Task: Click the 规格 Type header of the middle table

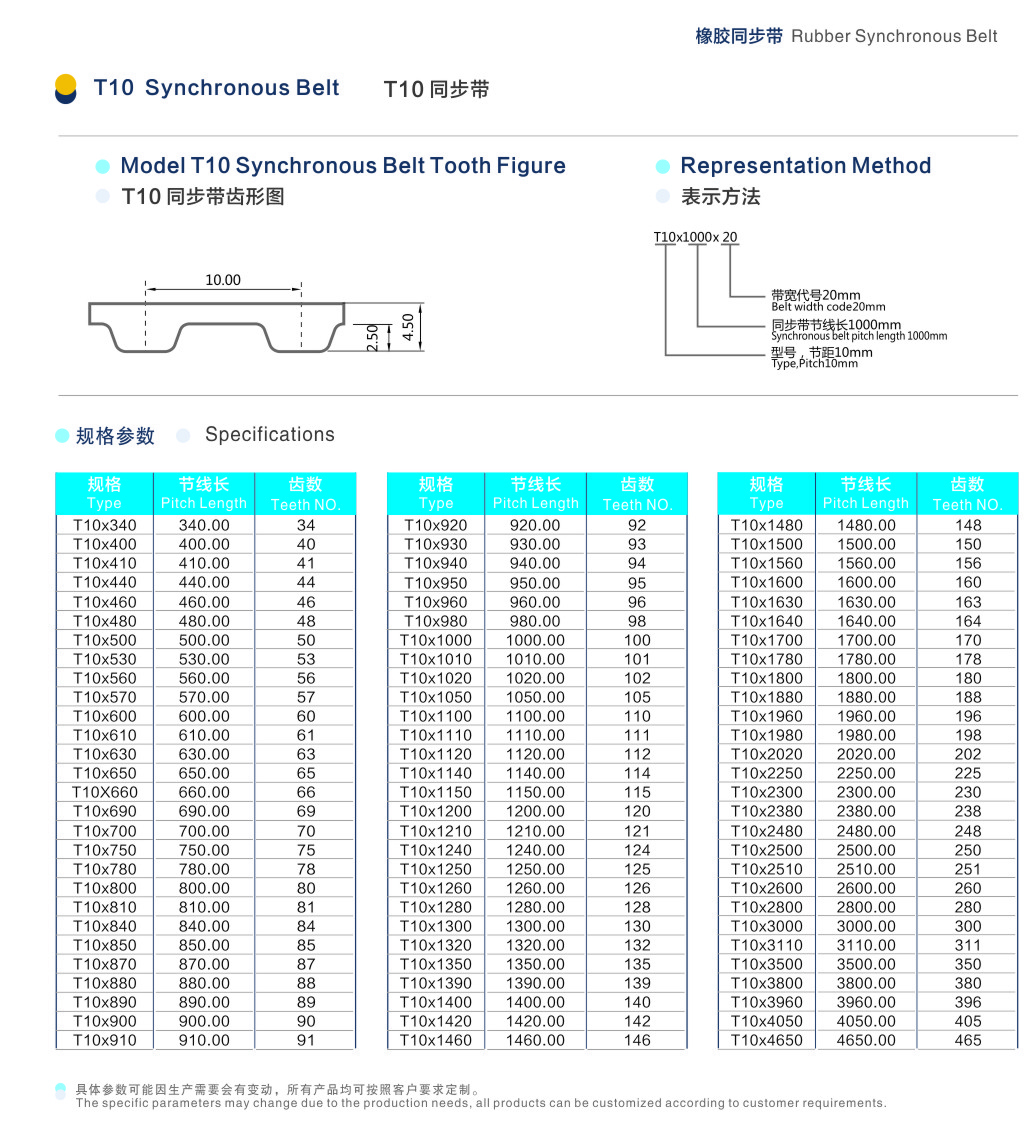Action: point(435,493)
